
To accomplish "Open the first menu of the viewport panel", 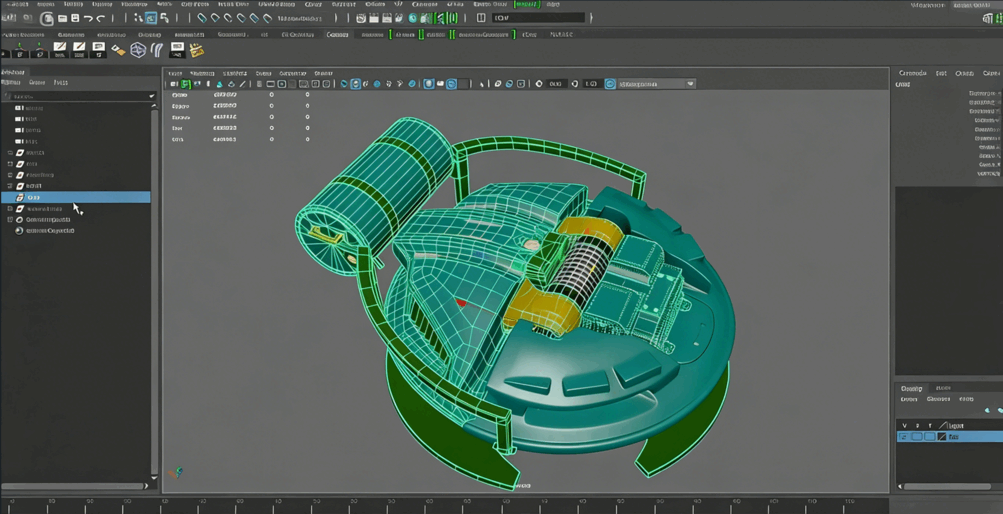I will coord(175,73).
